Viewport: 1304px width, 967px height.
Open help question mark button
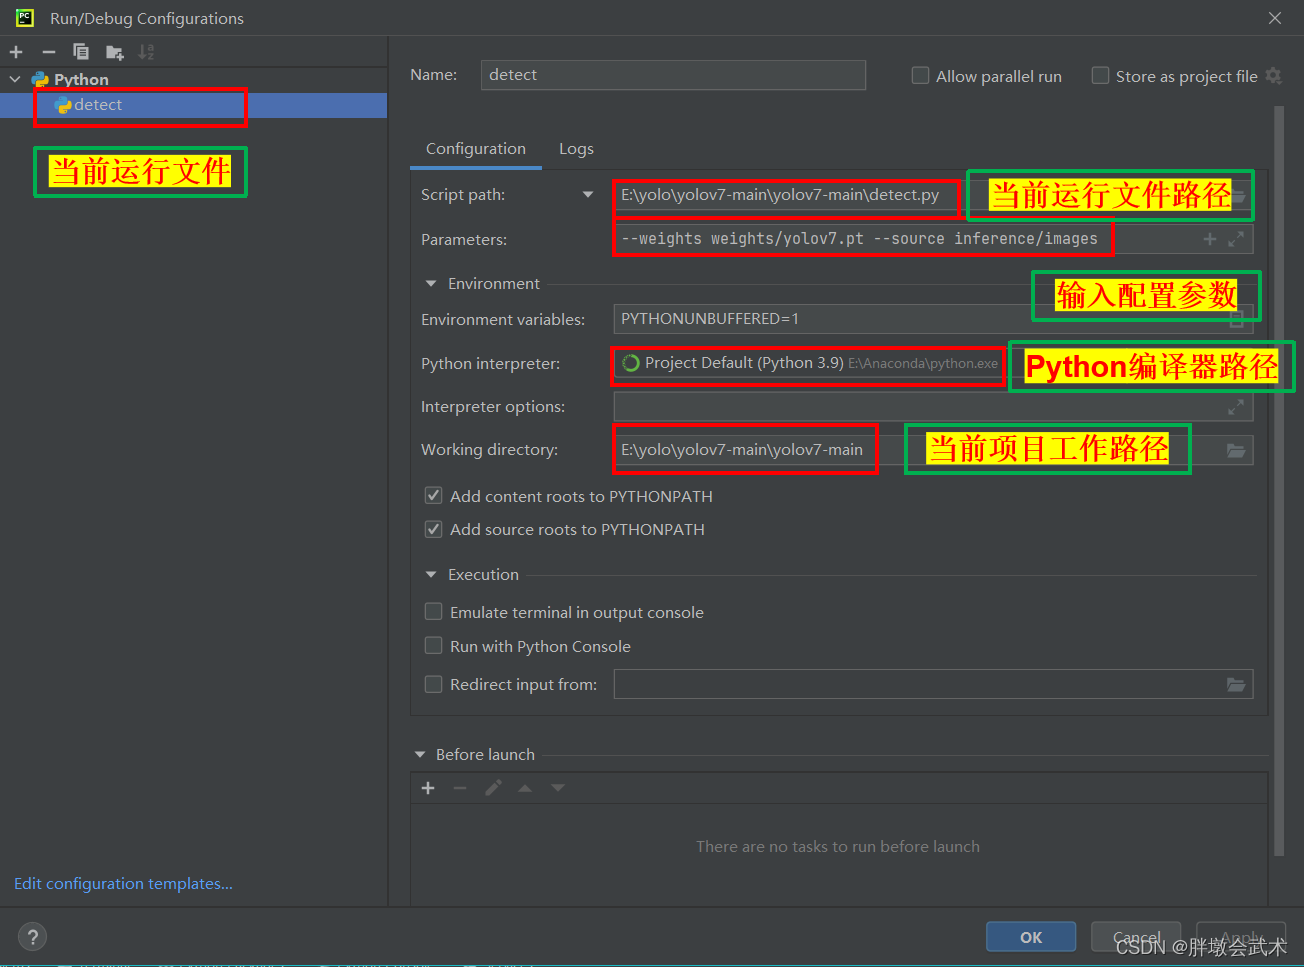33,937
